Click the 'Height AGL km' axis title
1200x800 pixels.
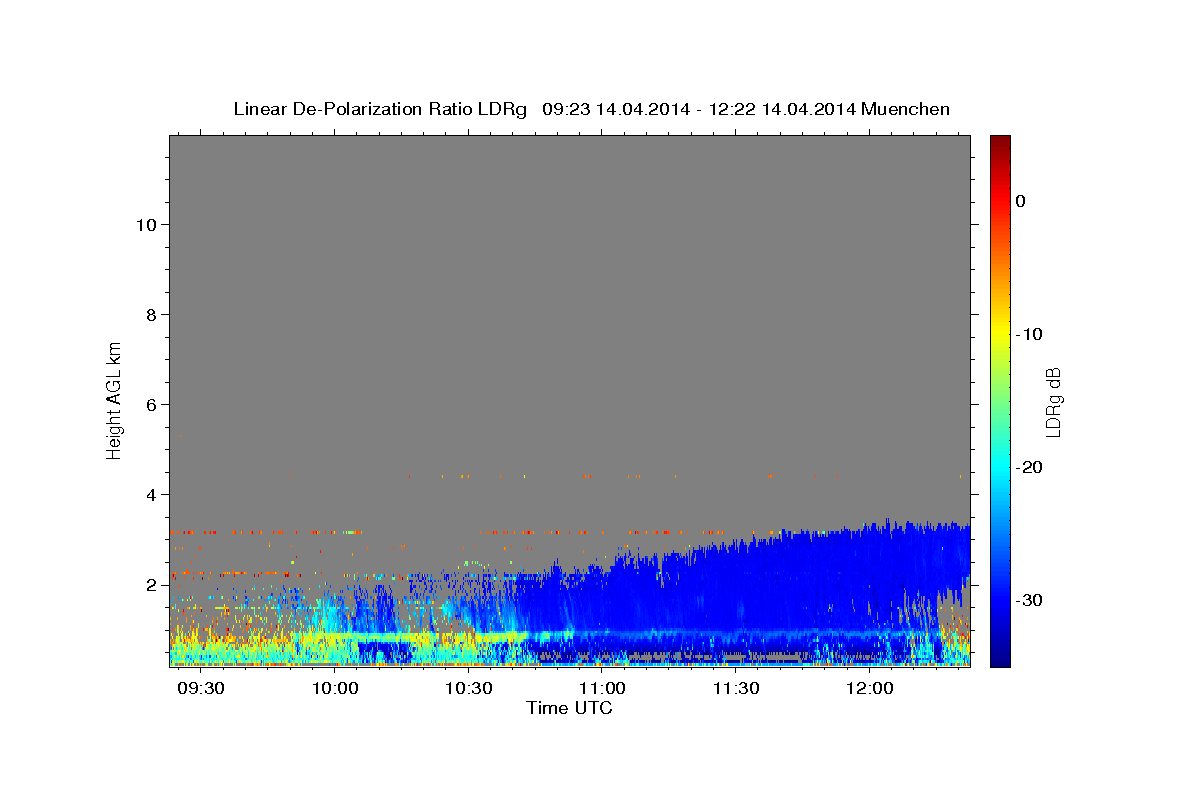pyautogui.click(x=114, y=399)
